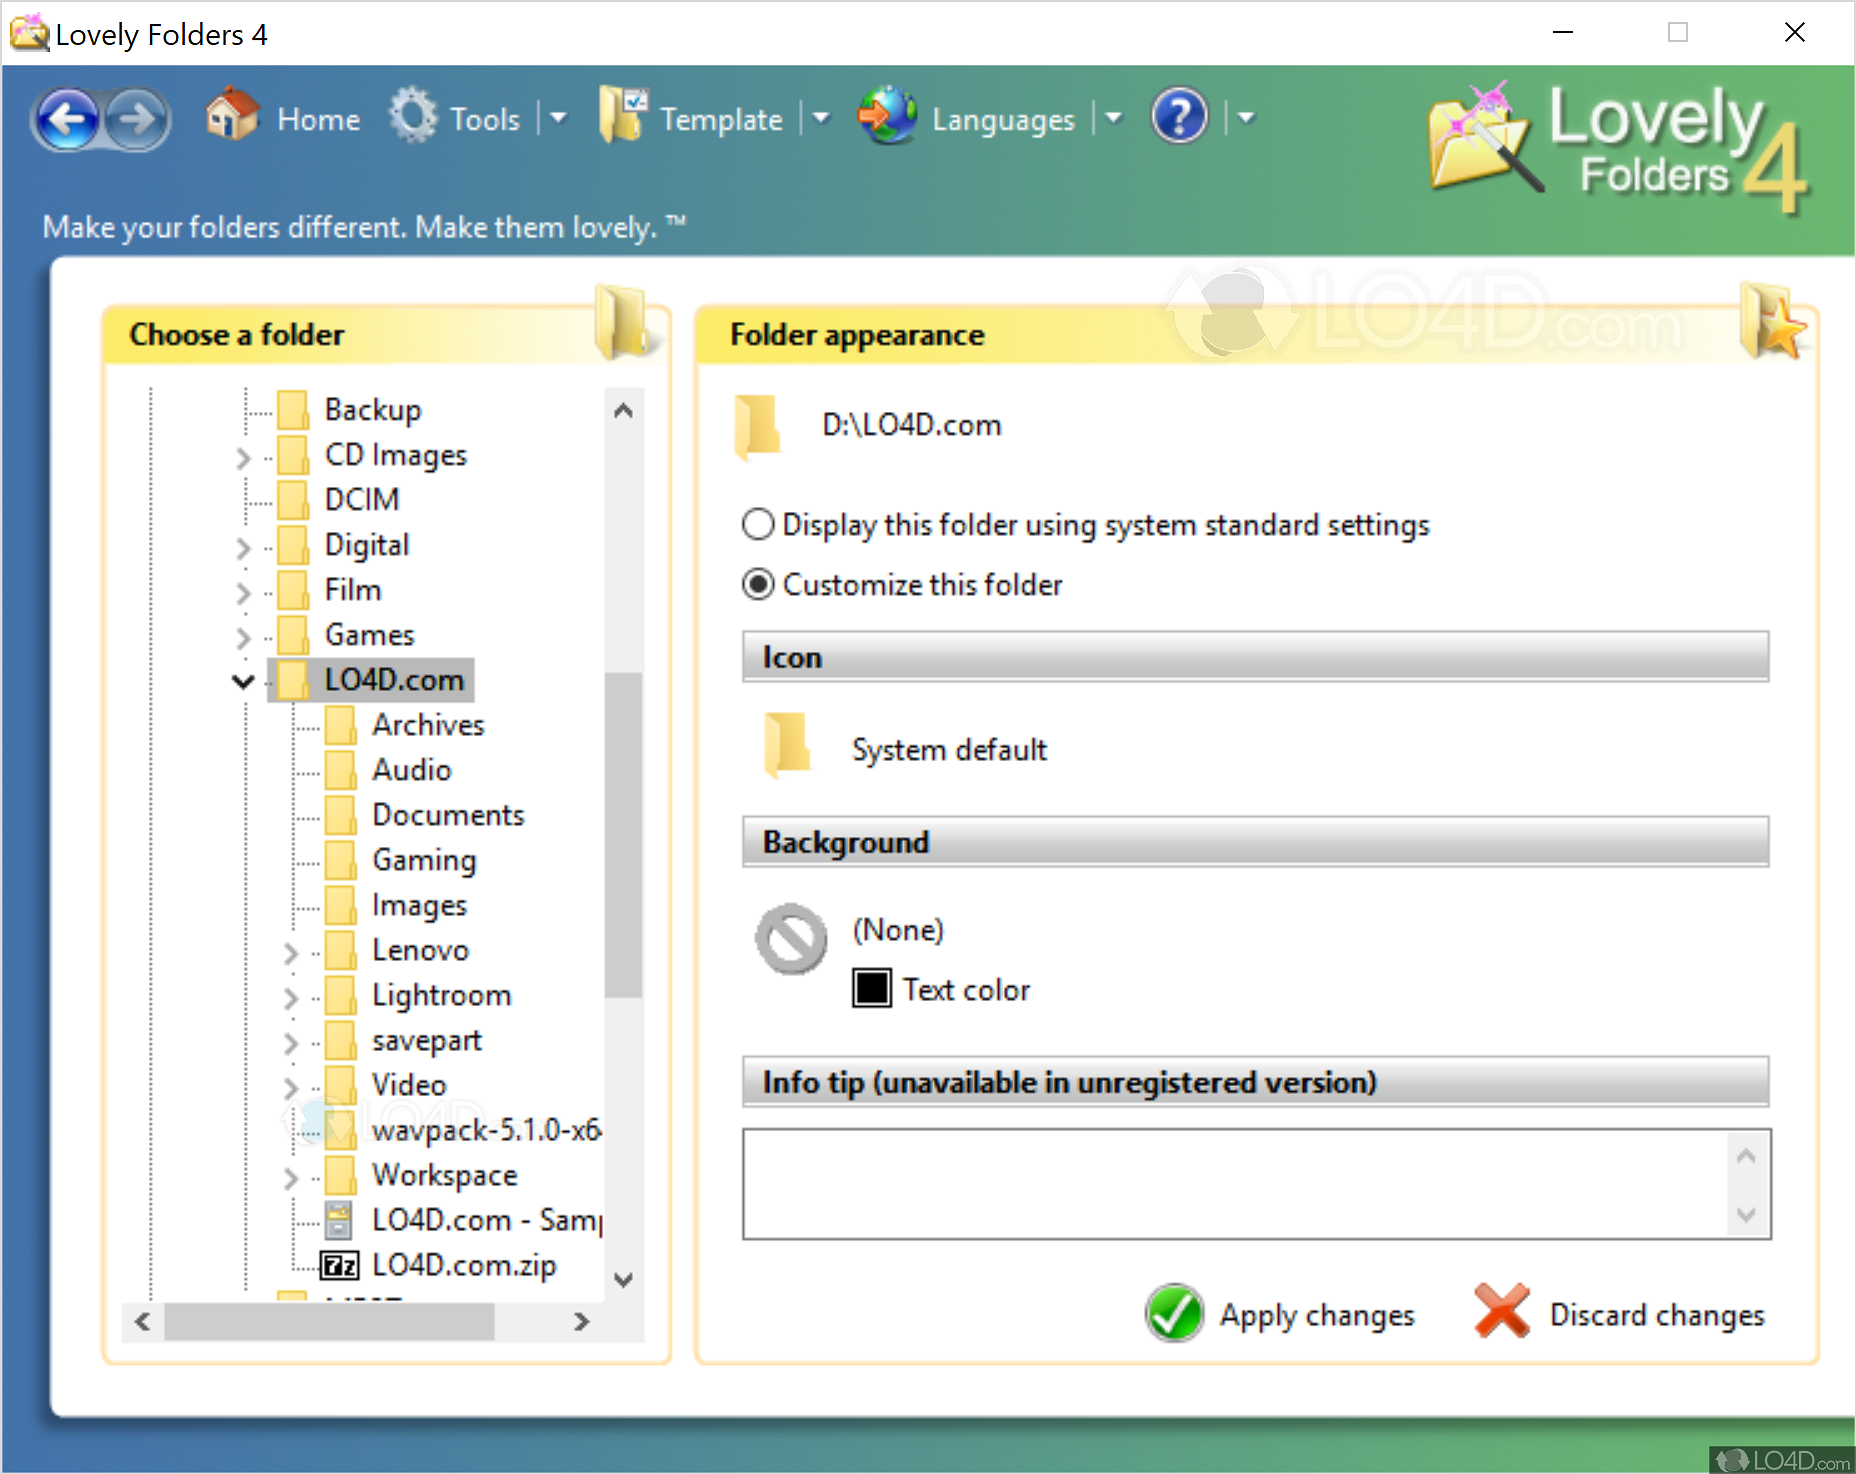The height and width of the screenshot is (1474, 1856).
Task: Click the Home house icon
Action: pyautogui.click(x=232, y=116)
